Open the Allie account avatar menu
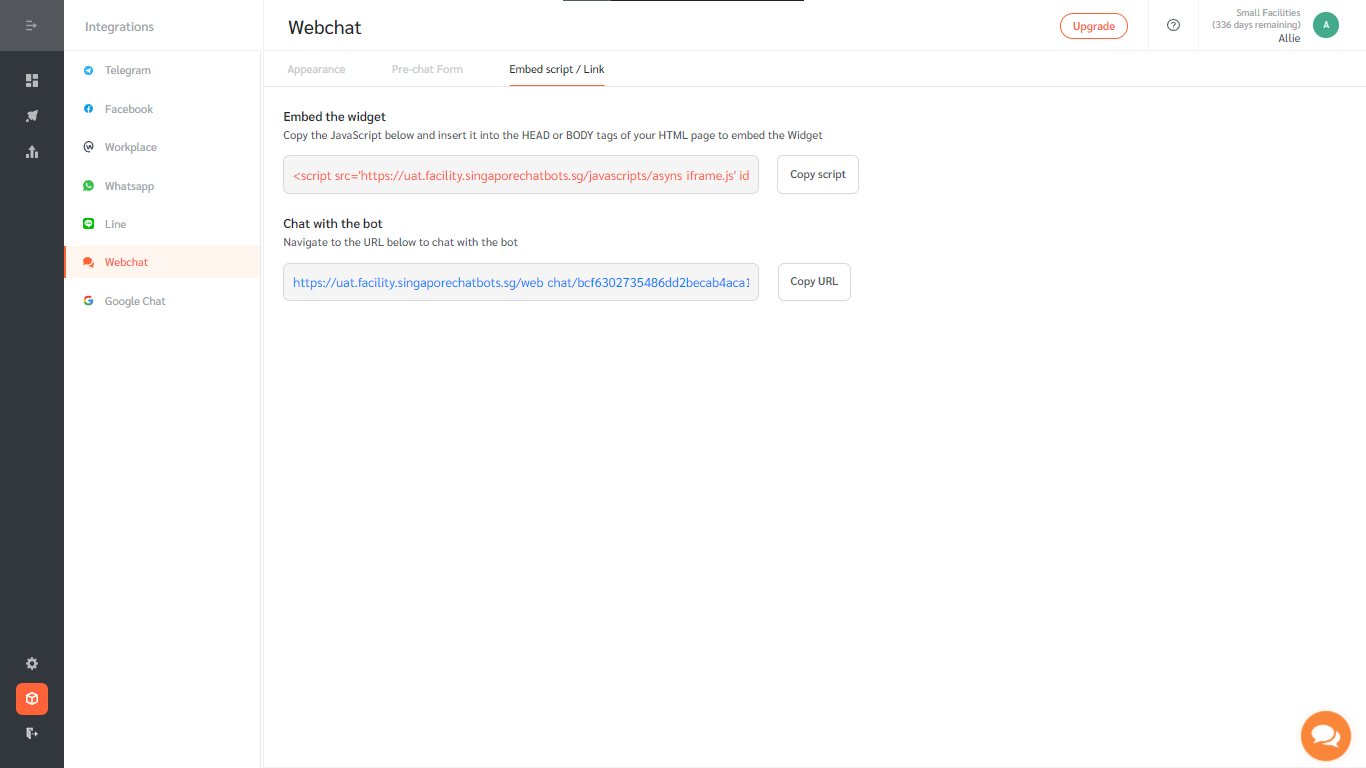Image resolution: width=1366 pixels, height=768 pixels. coord(1325,24)
